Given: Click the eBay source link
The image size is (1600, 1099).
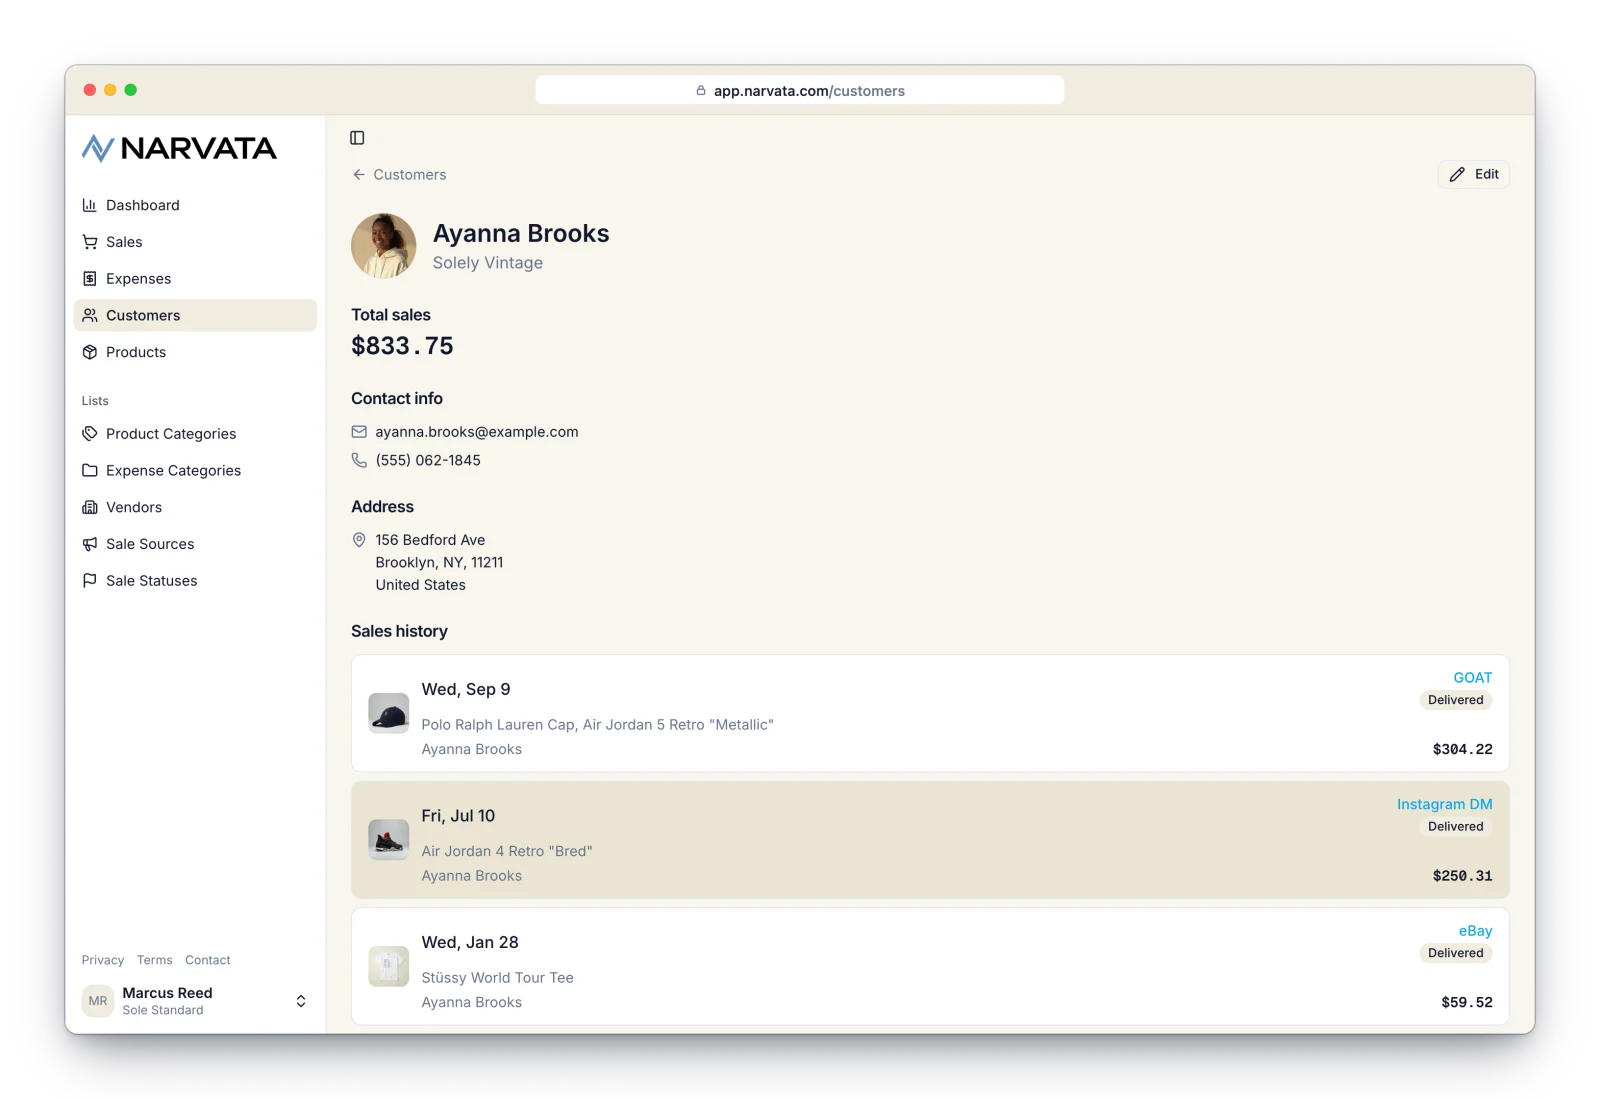Looking at the screenshot, I should click(x=1475, y=931).
